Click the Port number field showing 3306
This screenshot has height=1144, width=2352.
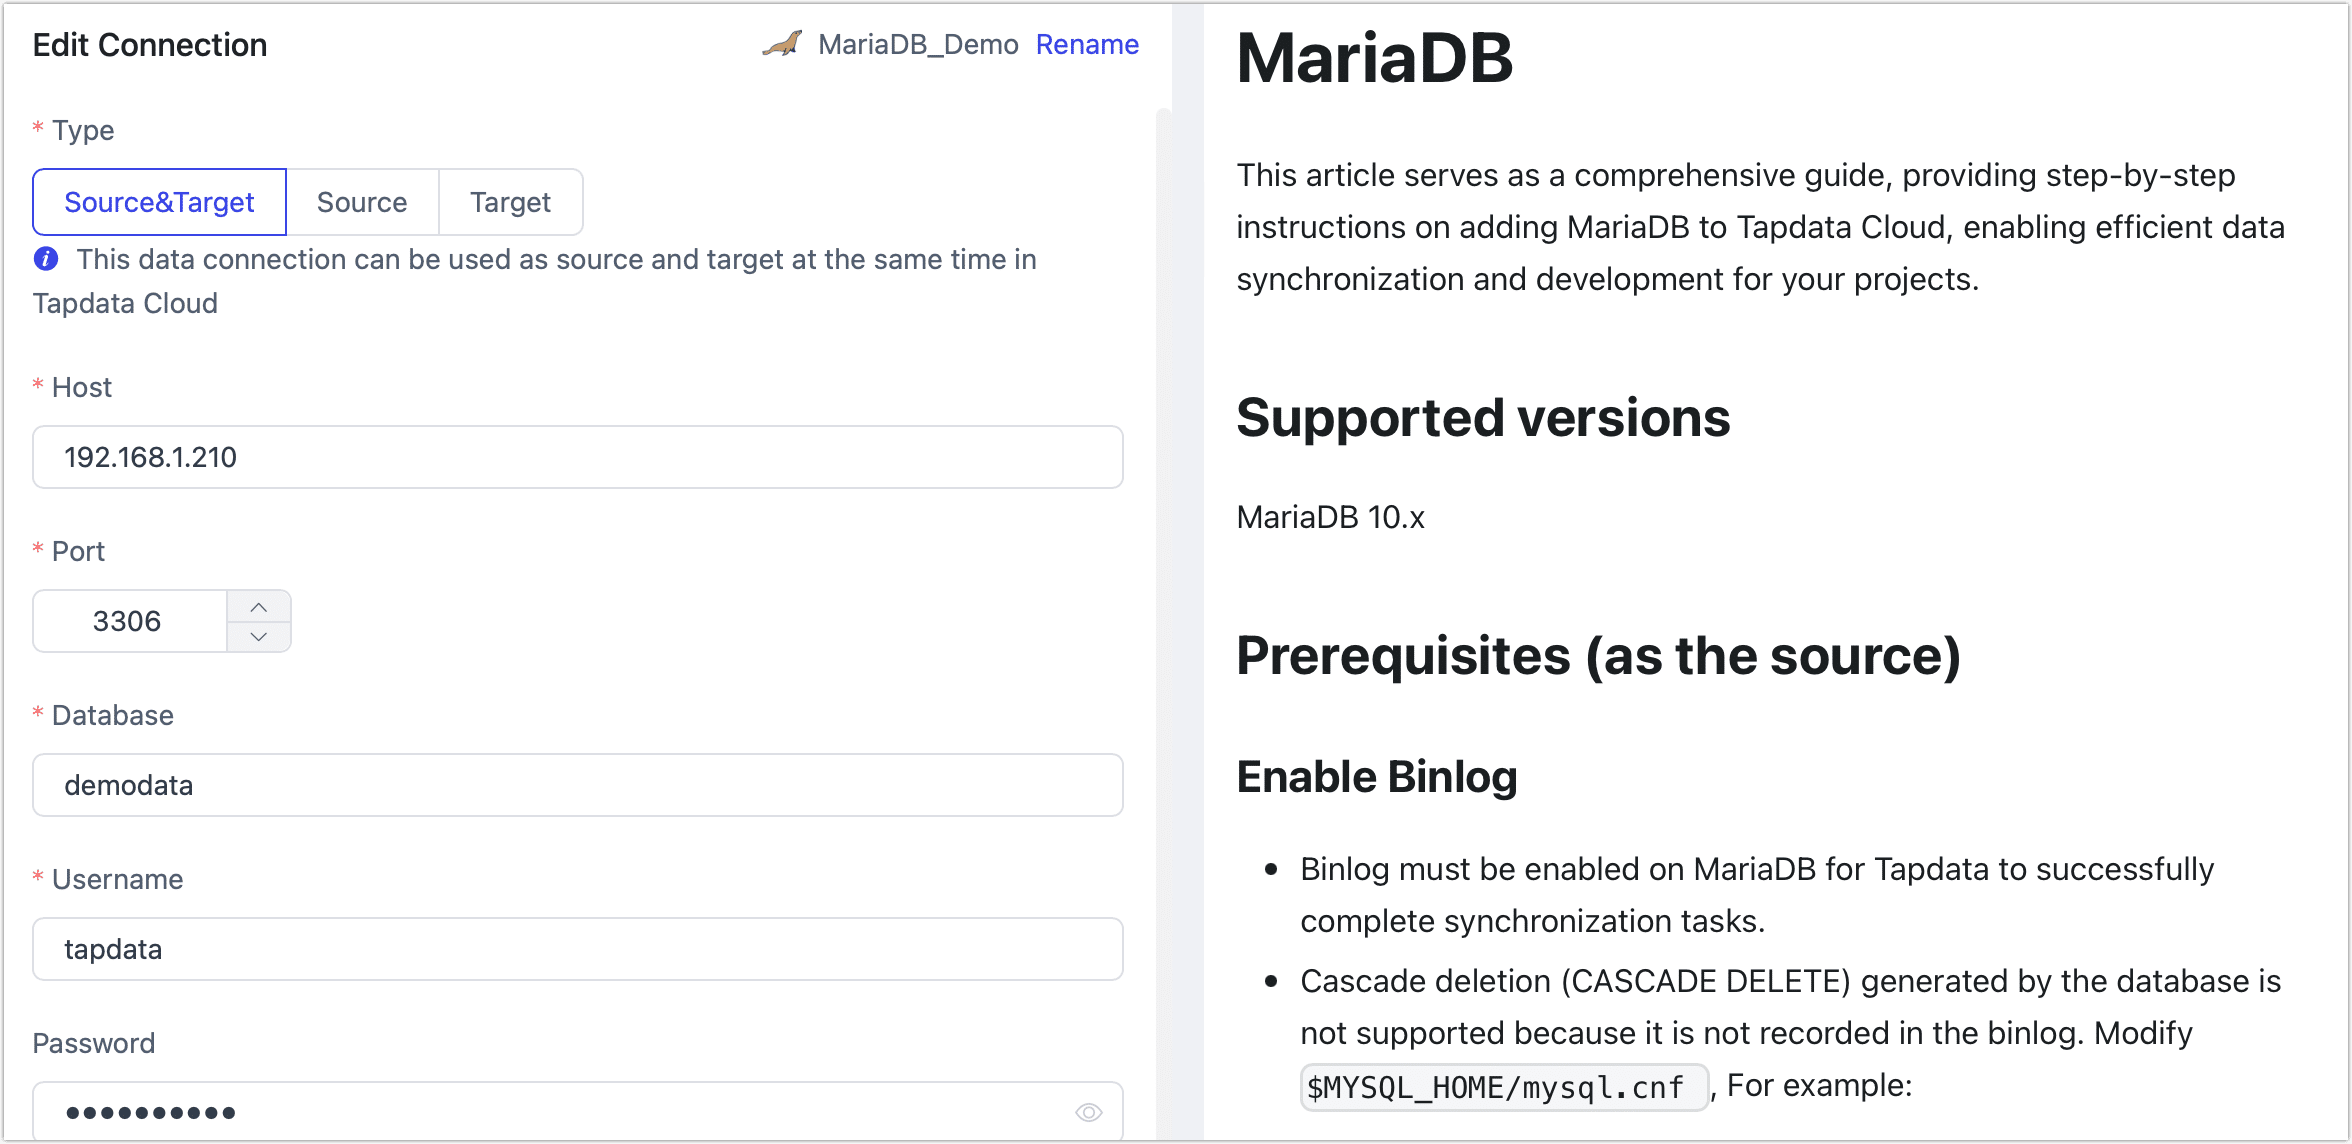click(130, 621)
